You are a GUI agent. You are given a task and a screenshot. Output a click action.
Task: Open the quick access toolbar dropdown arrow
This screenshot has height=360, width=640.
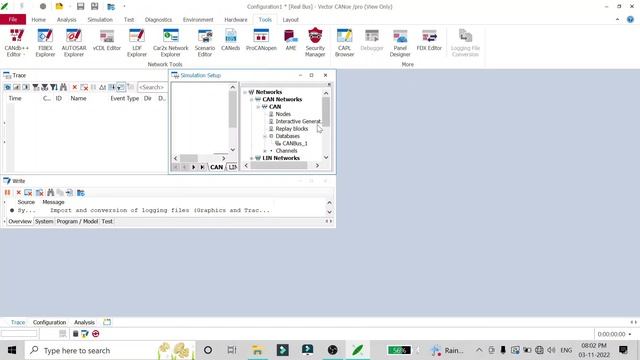tap(124, 7)
